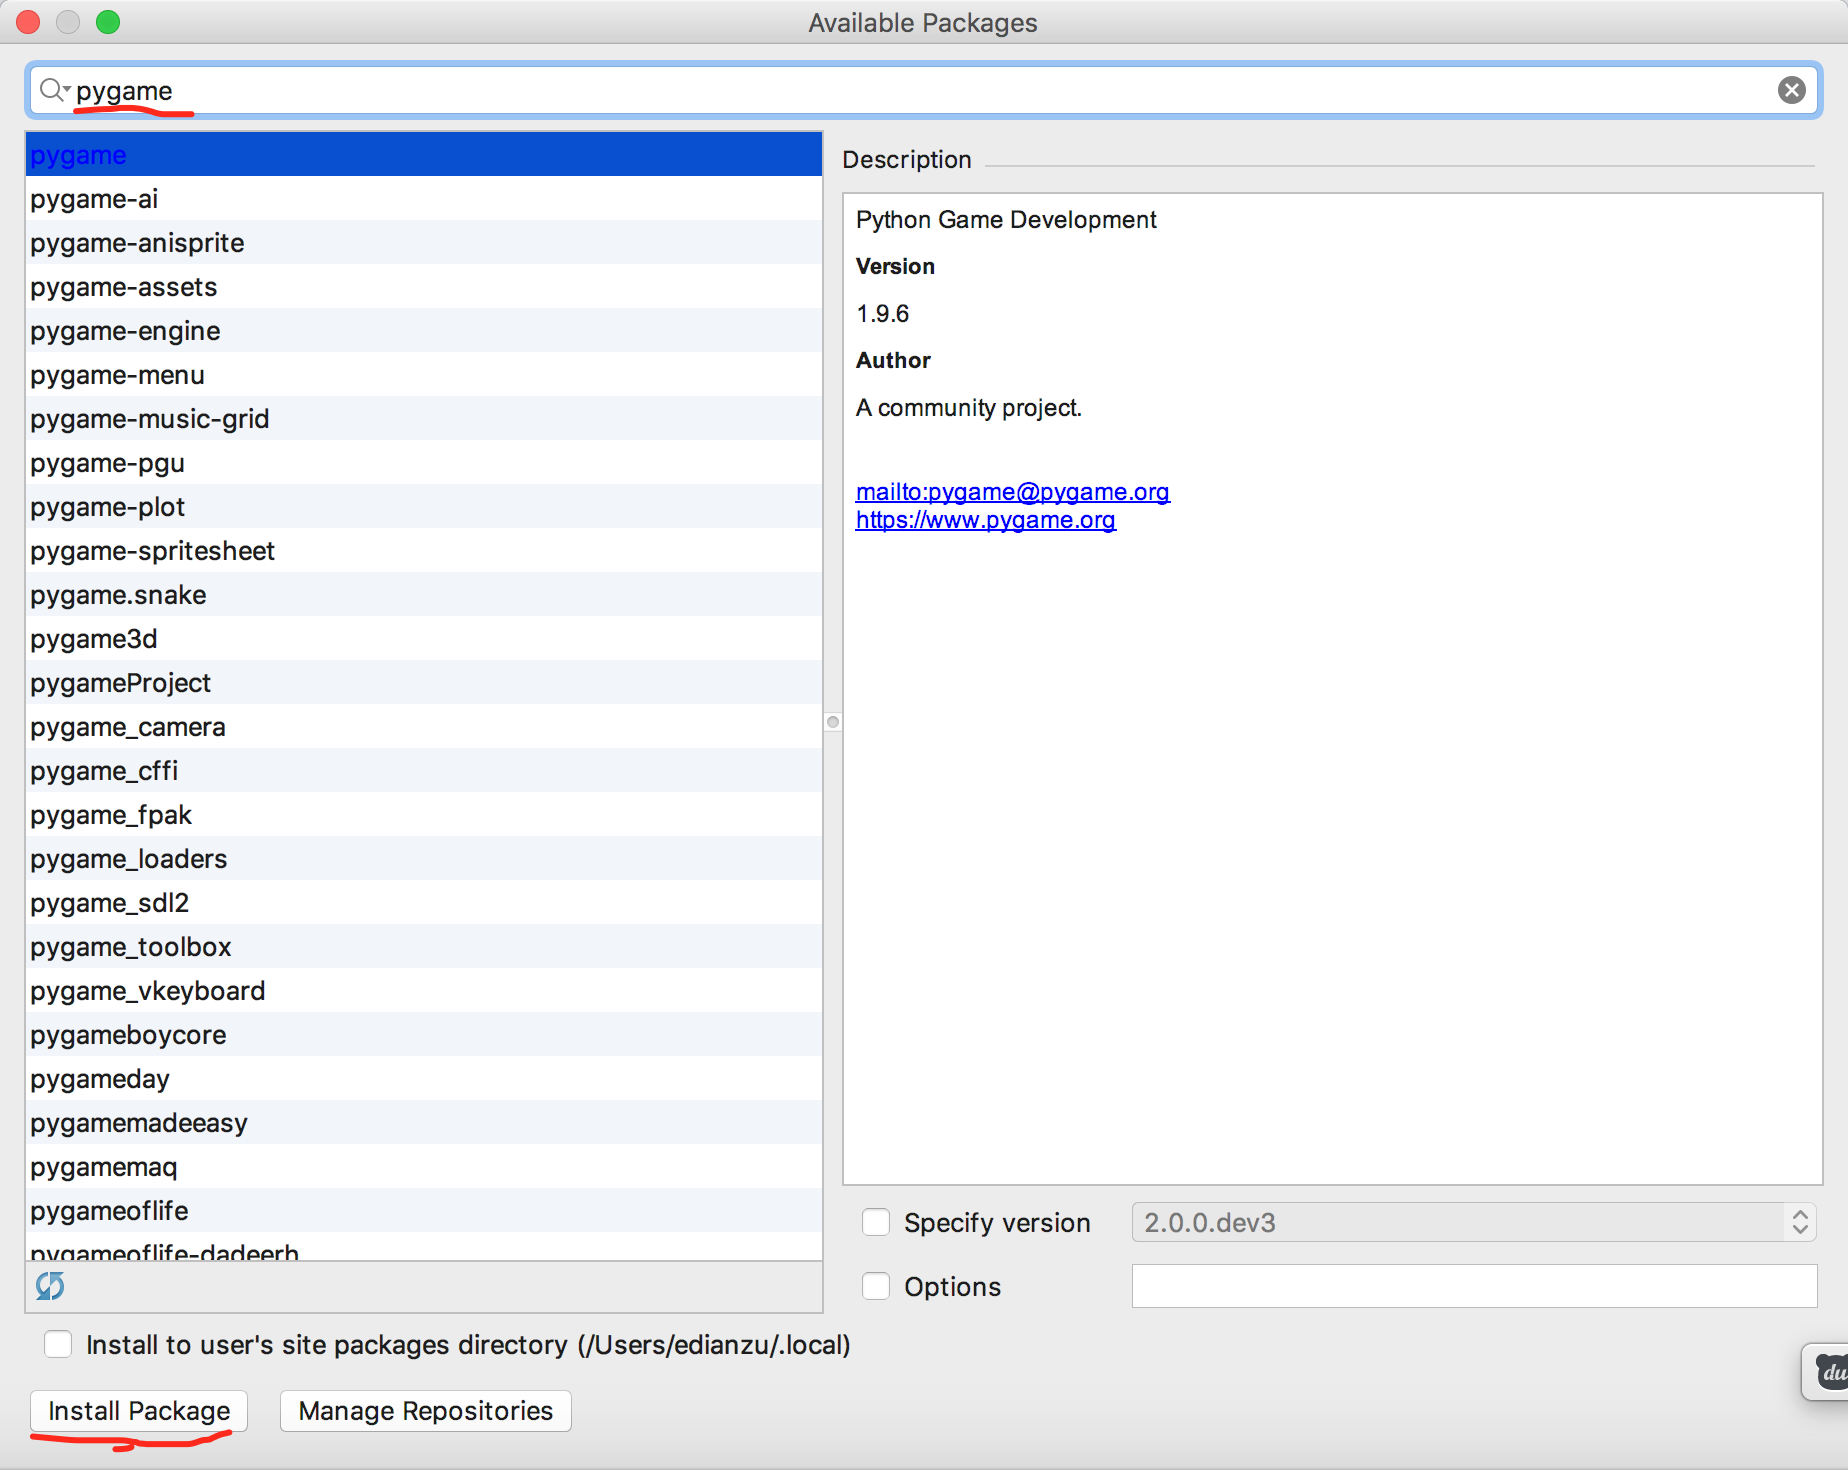Select pygame-anisprite in the list
The width and height of the screenshot is (1848, 1470).
pos(424,243)
